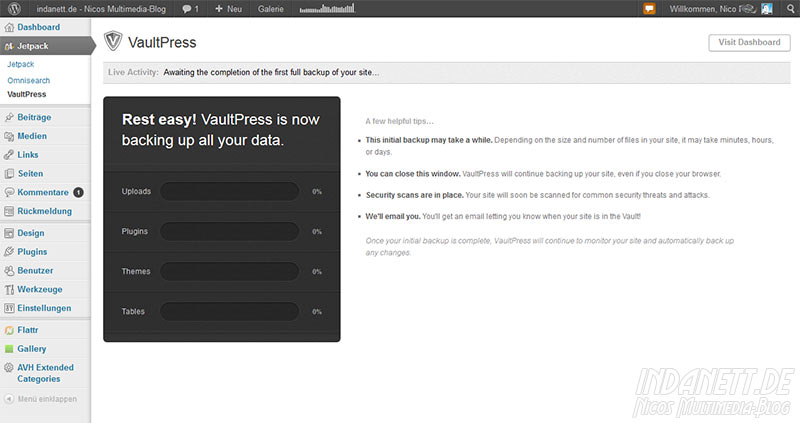The image size is (800, 423).
Task: Open Willkommen, Nico account menu
Action: point(712,9)
